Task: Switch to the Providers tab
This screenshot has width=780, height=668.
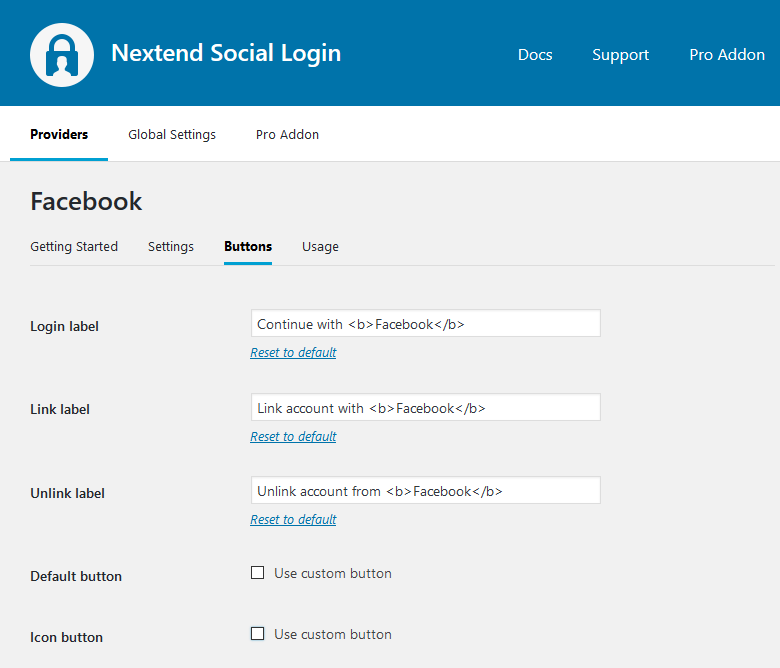Action: click(x=59, y=134)
